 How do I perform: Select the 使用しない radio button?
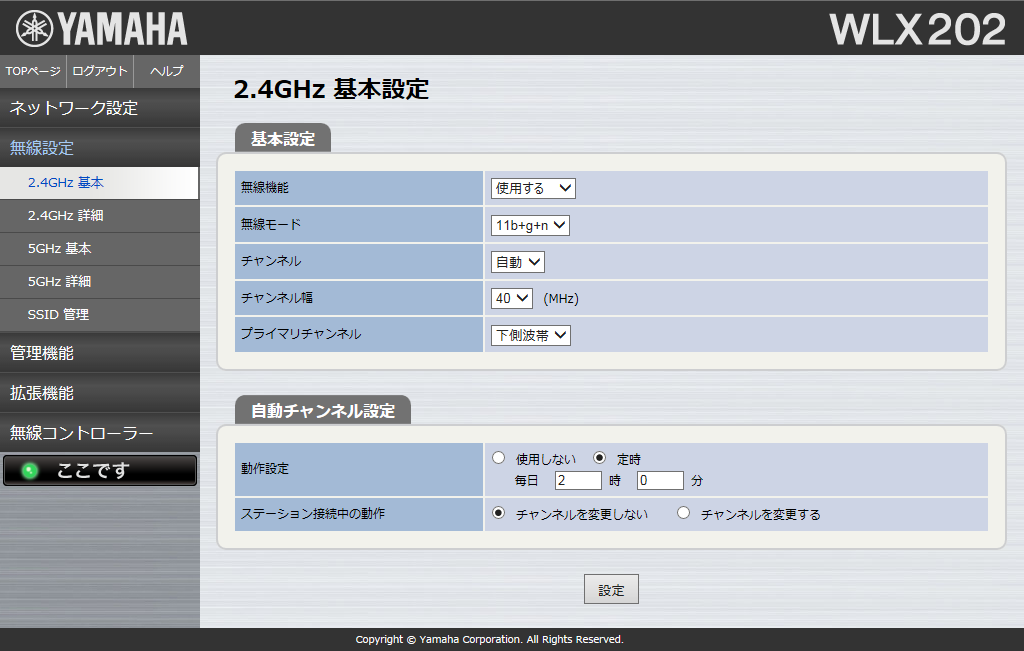coord(498,458)
